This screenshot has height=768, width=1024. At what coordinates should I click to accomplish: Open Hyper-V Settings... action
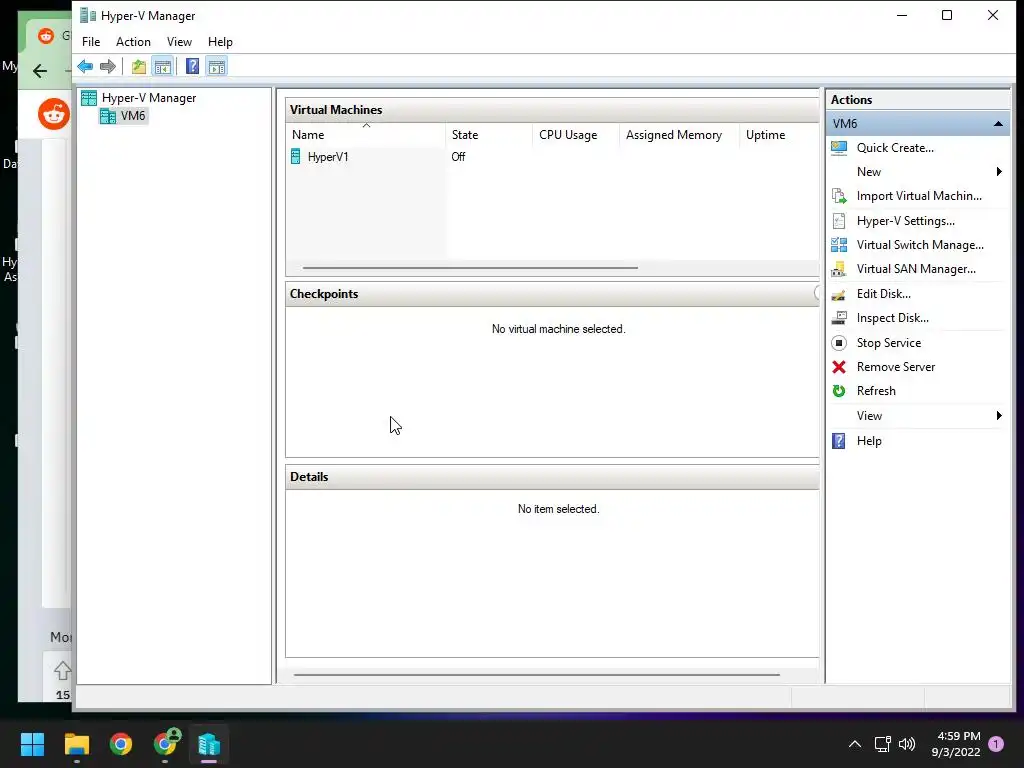click(905, 221)
